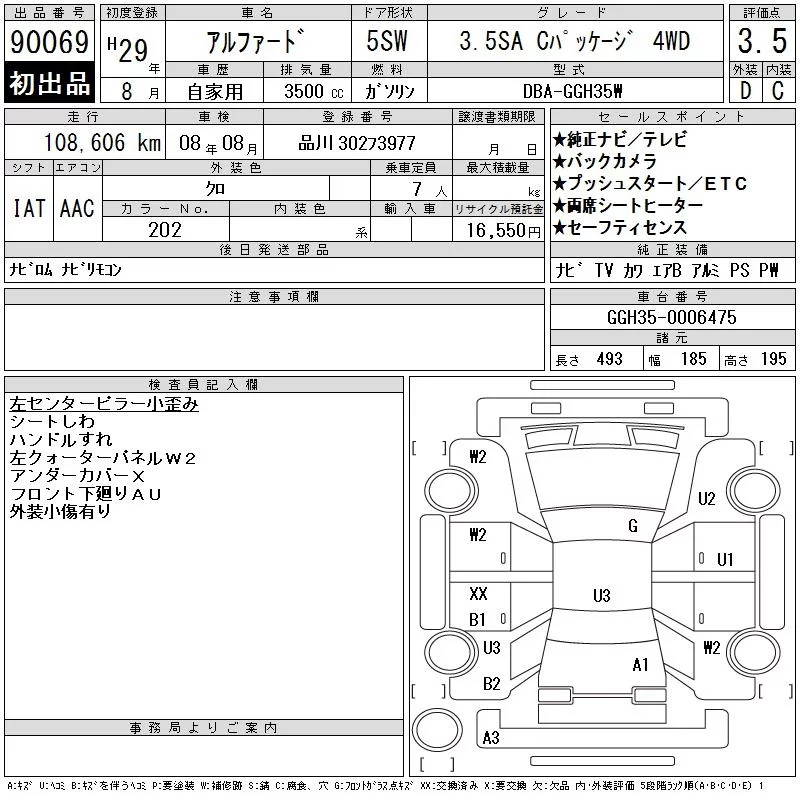Viewport: 800px width, 800px height.
Task: Click the seating capacity 7 人
Action: (430, 190)
